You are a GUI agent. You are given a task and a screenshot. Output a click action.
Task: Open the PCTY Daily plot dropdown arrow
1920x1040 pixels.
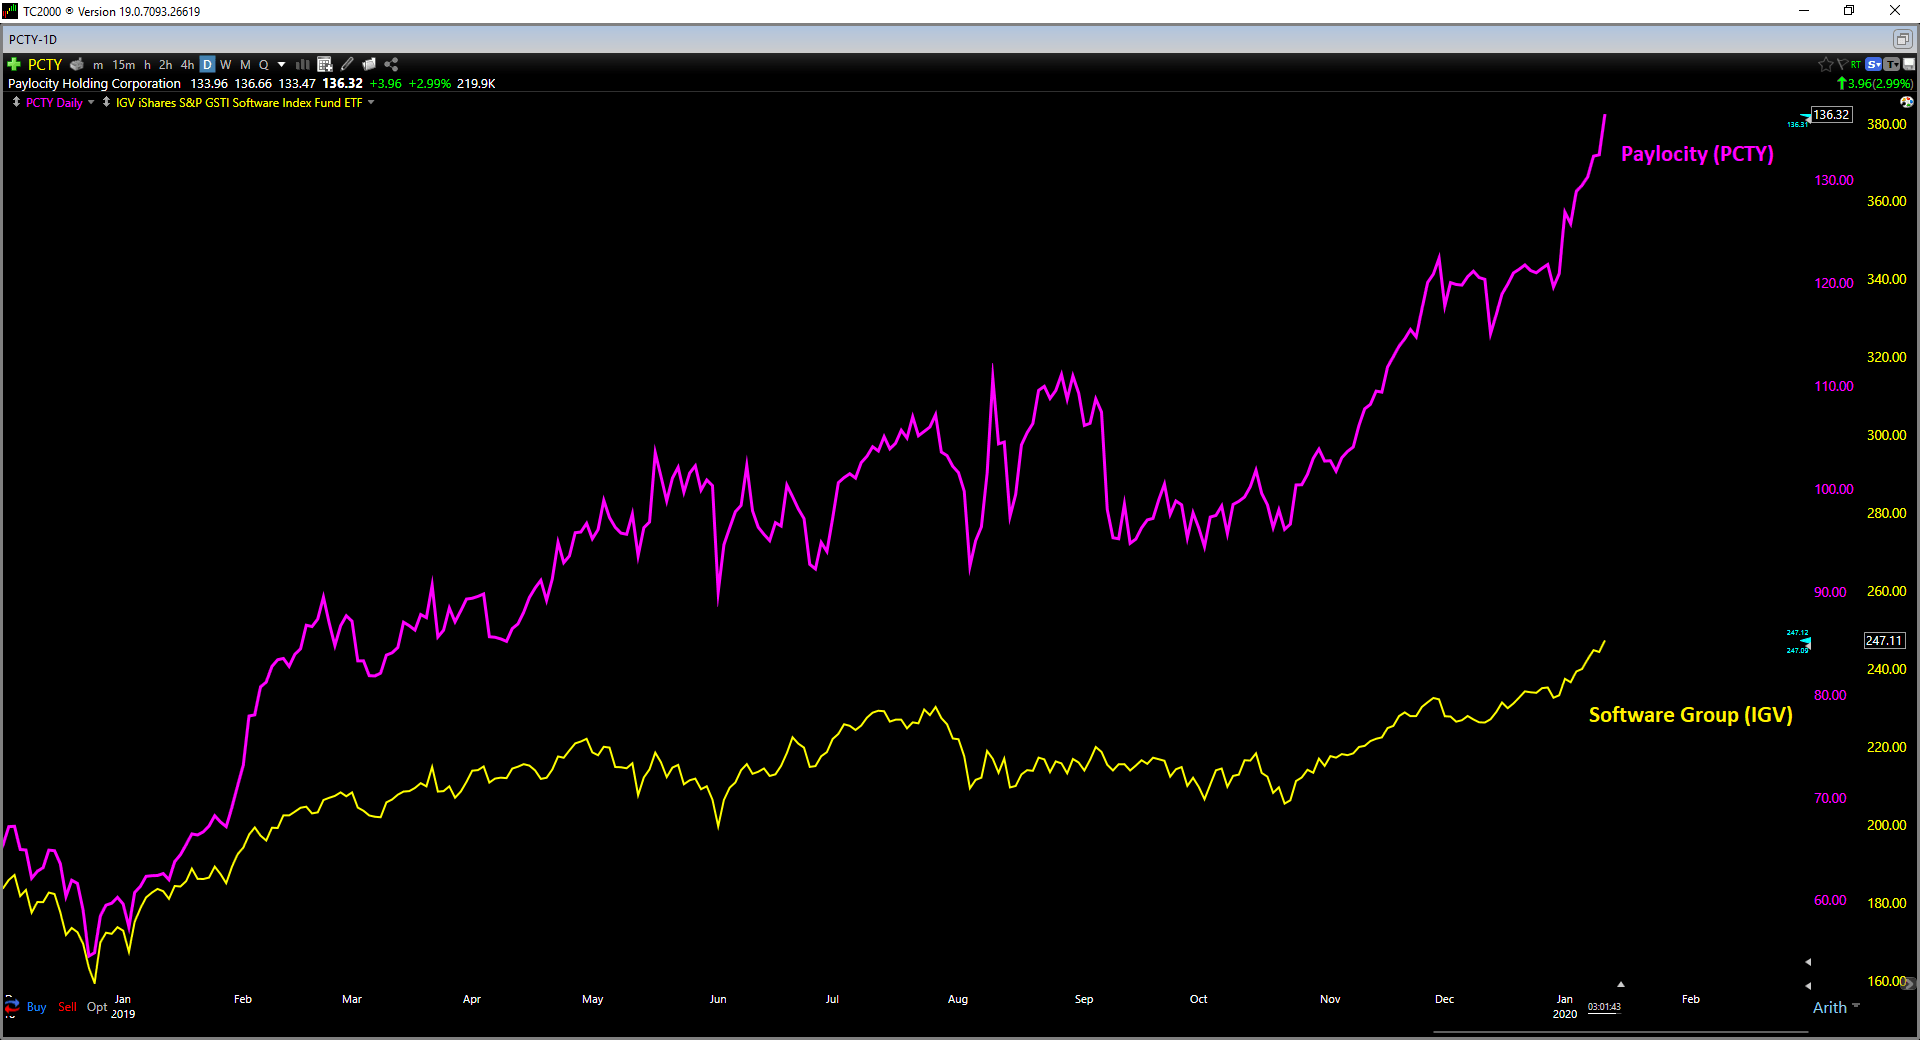tap(91, 102)
